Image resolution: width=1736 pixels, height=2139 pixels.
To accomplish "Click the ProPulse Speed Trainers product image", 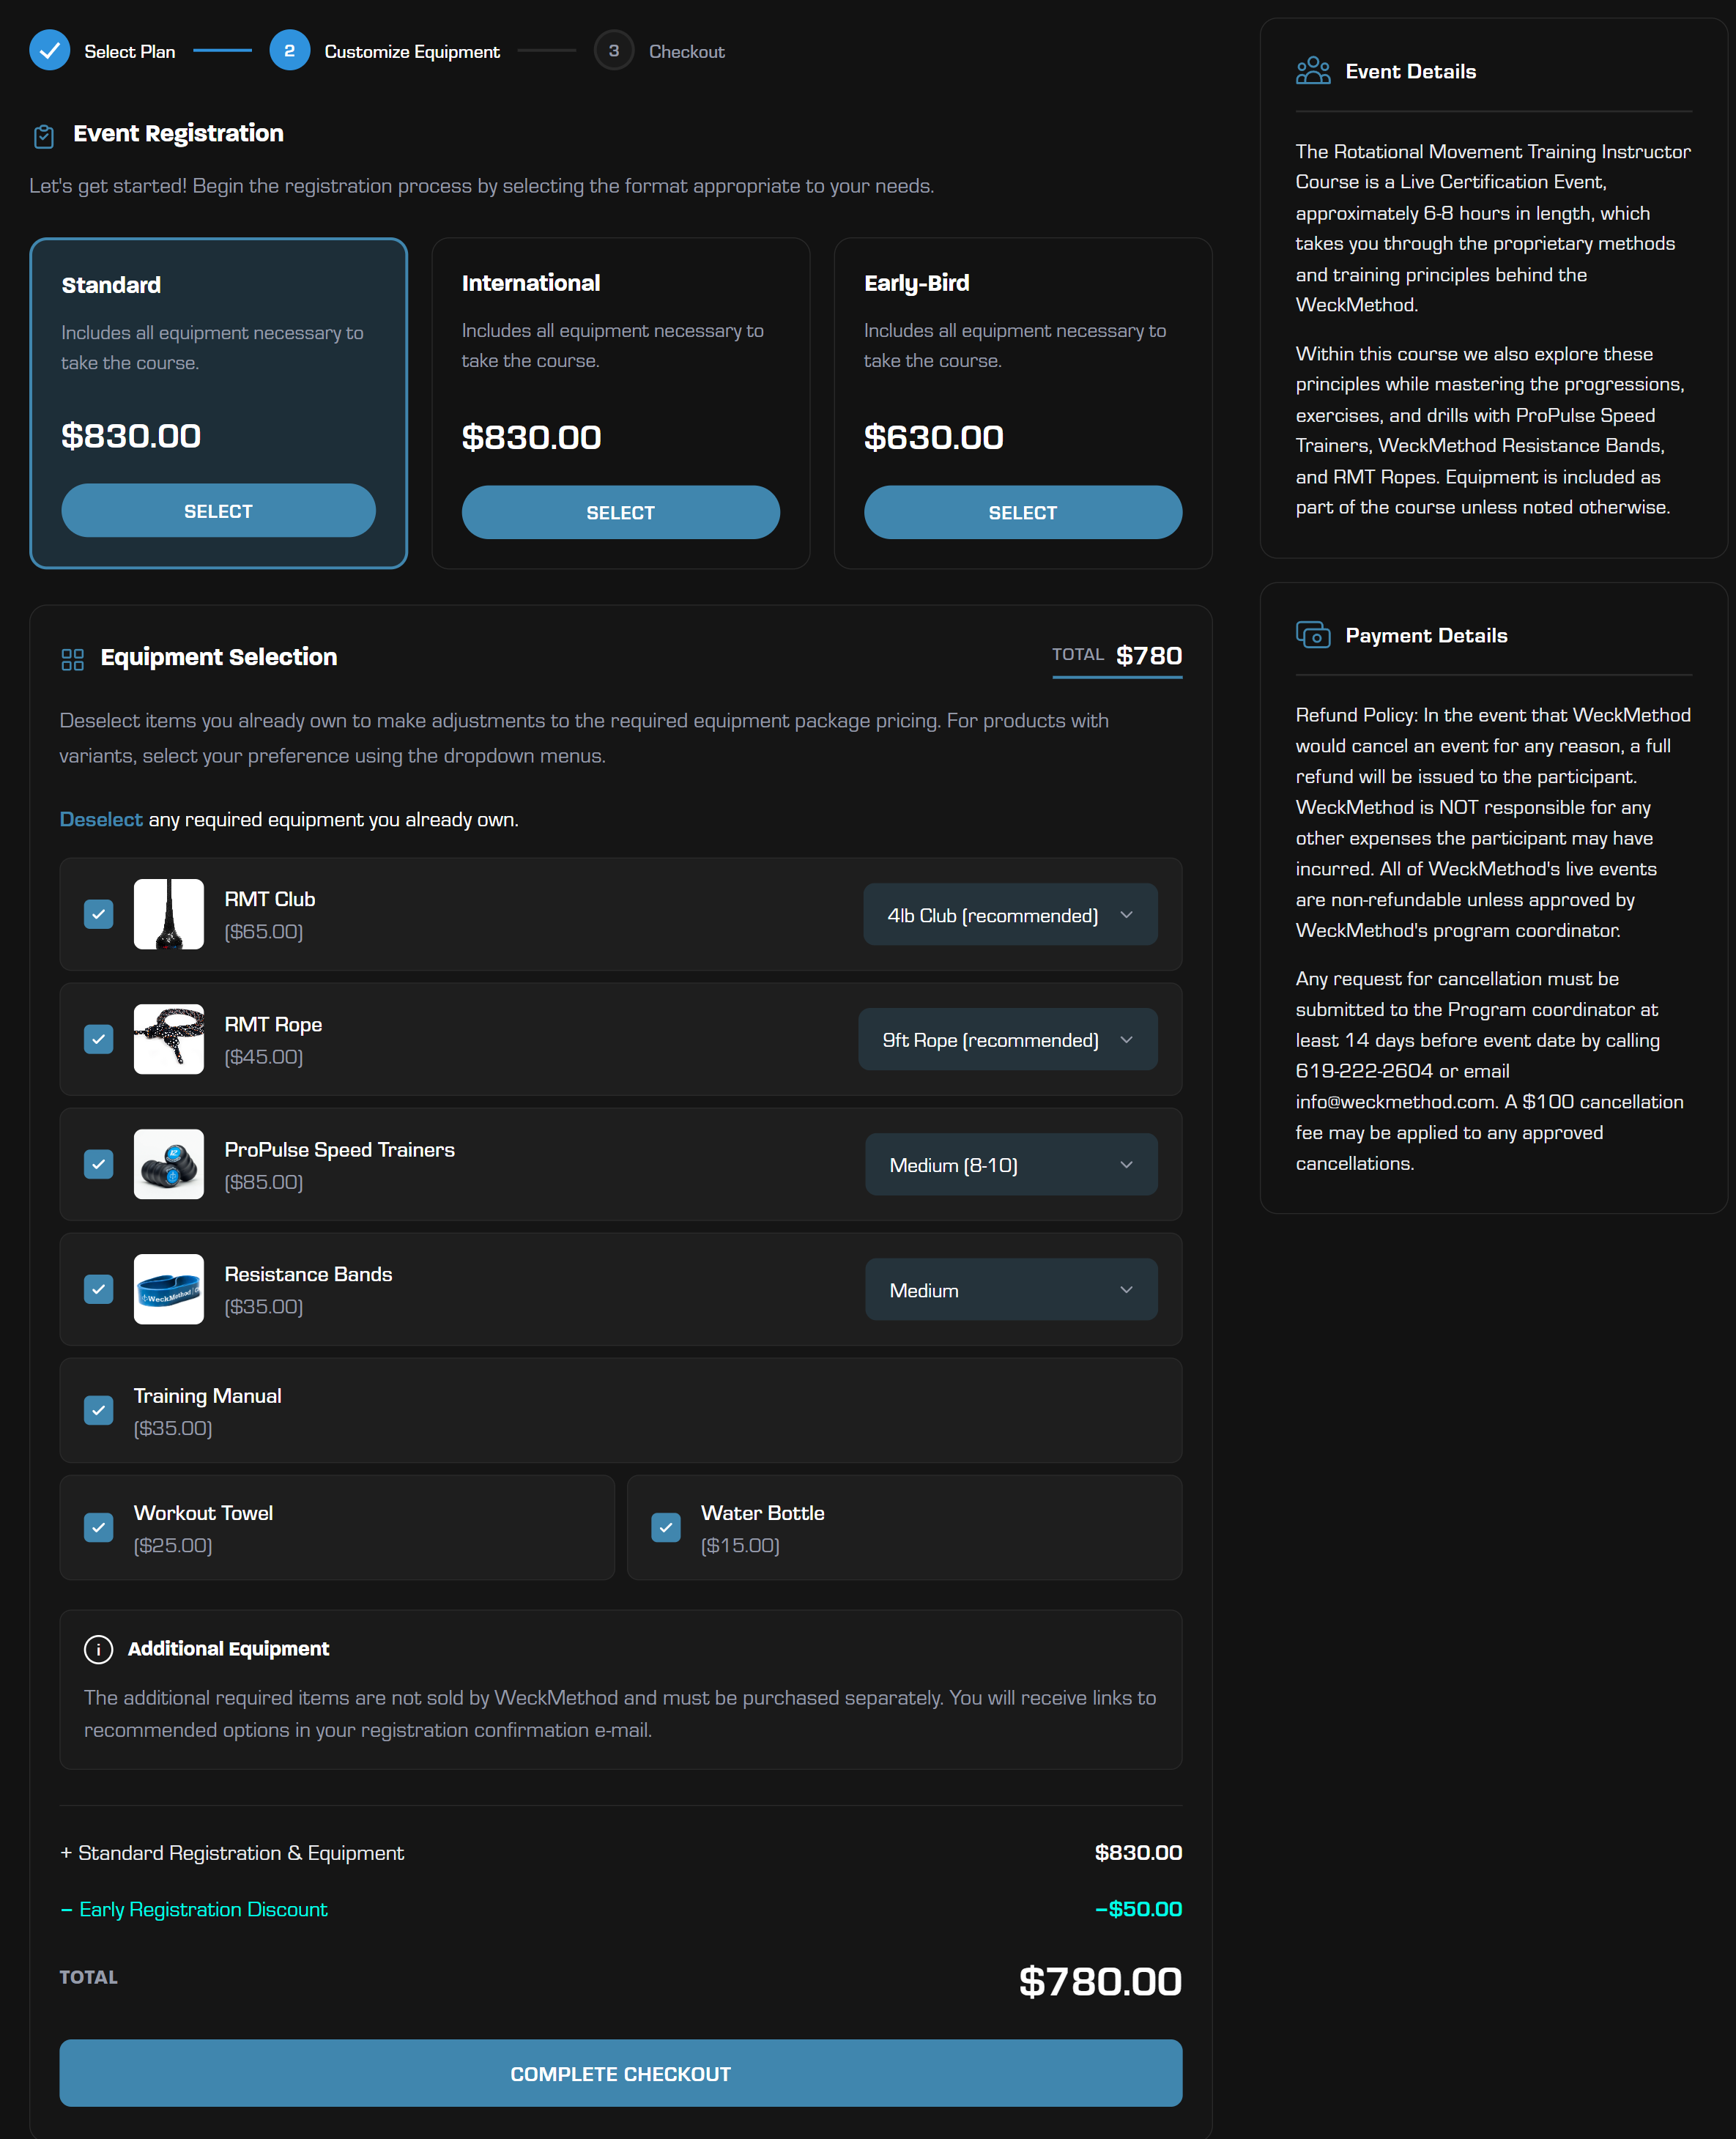I will click(168, 1164).
